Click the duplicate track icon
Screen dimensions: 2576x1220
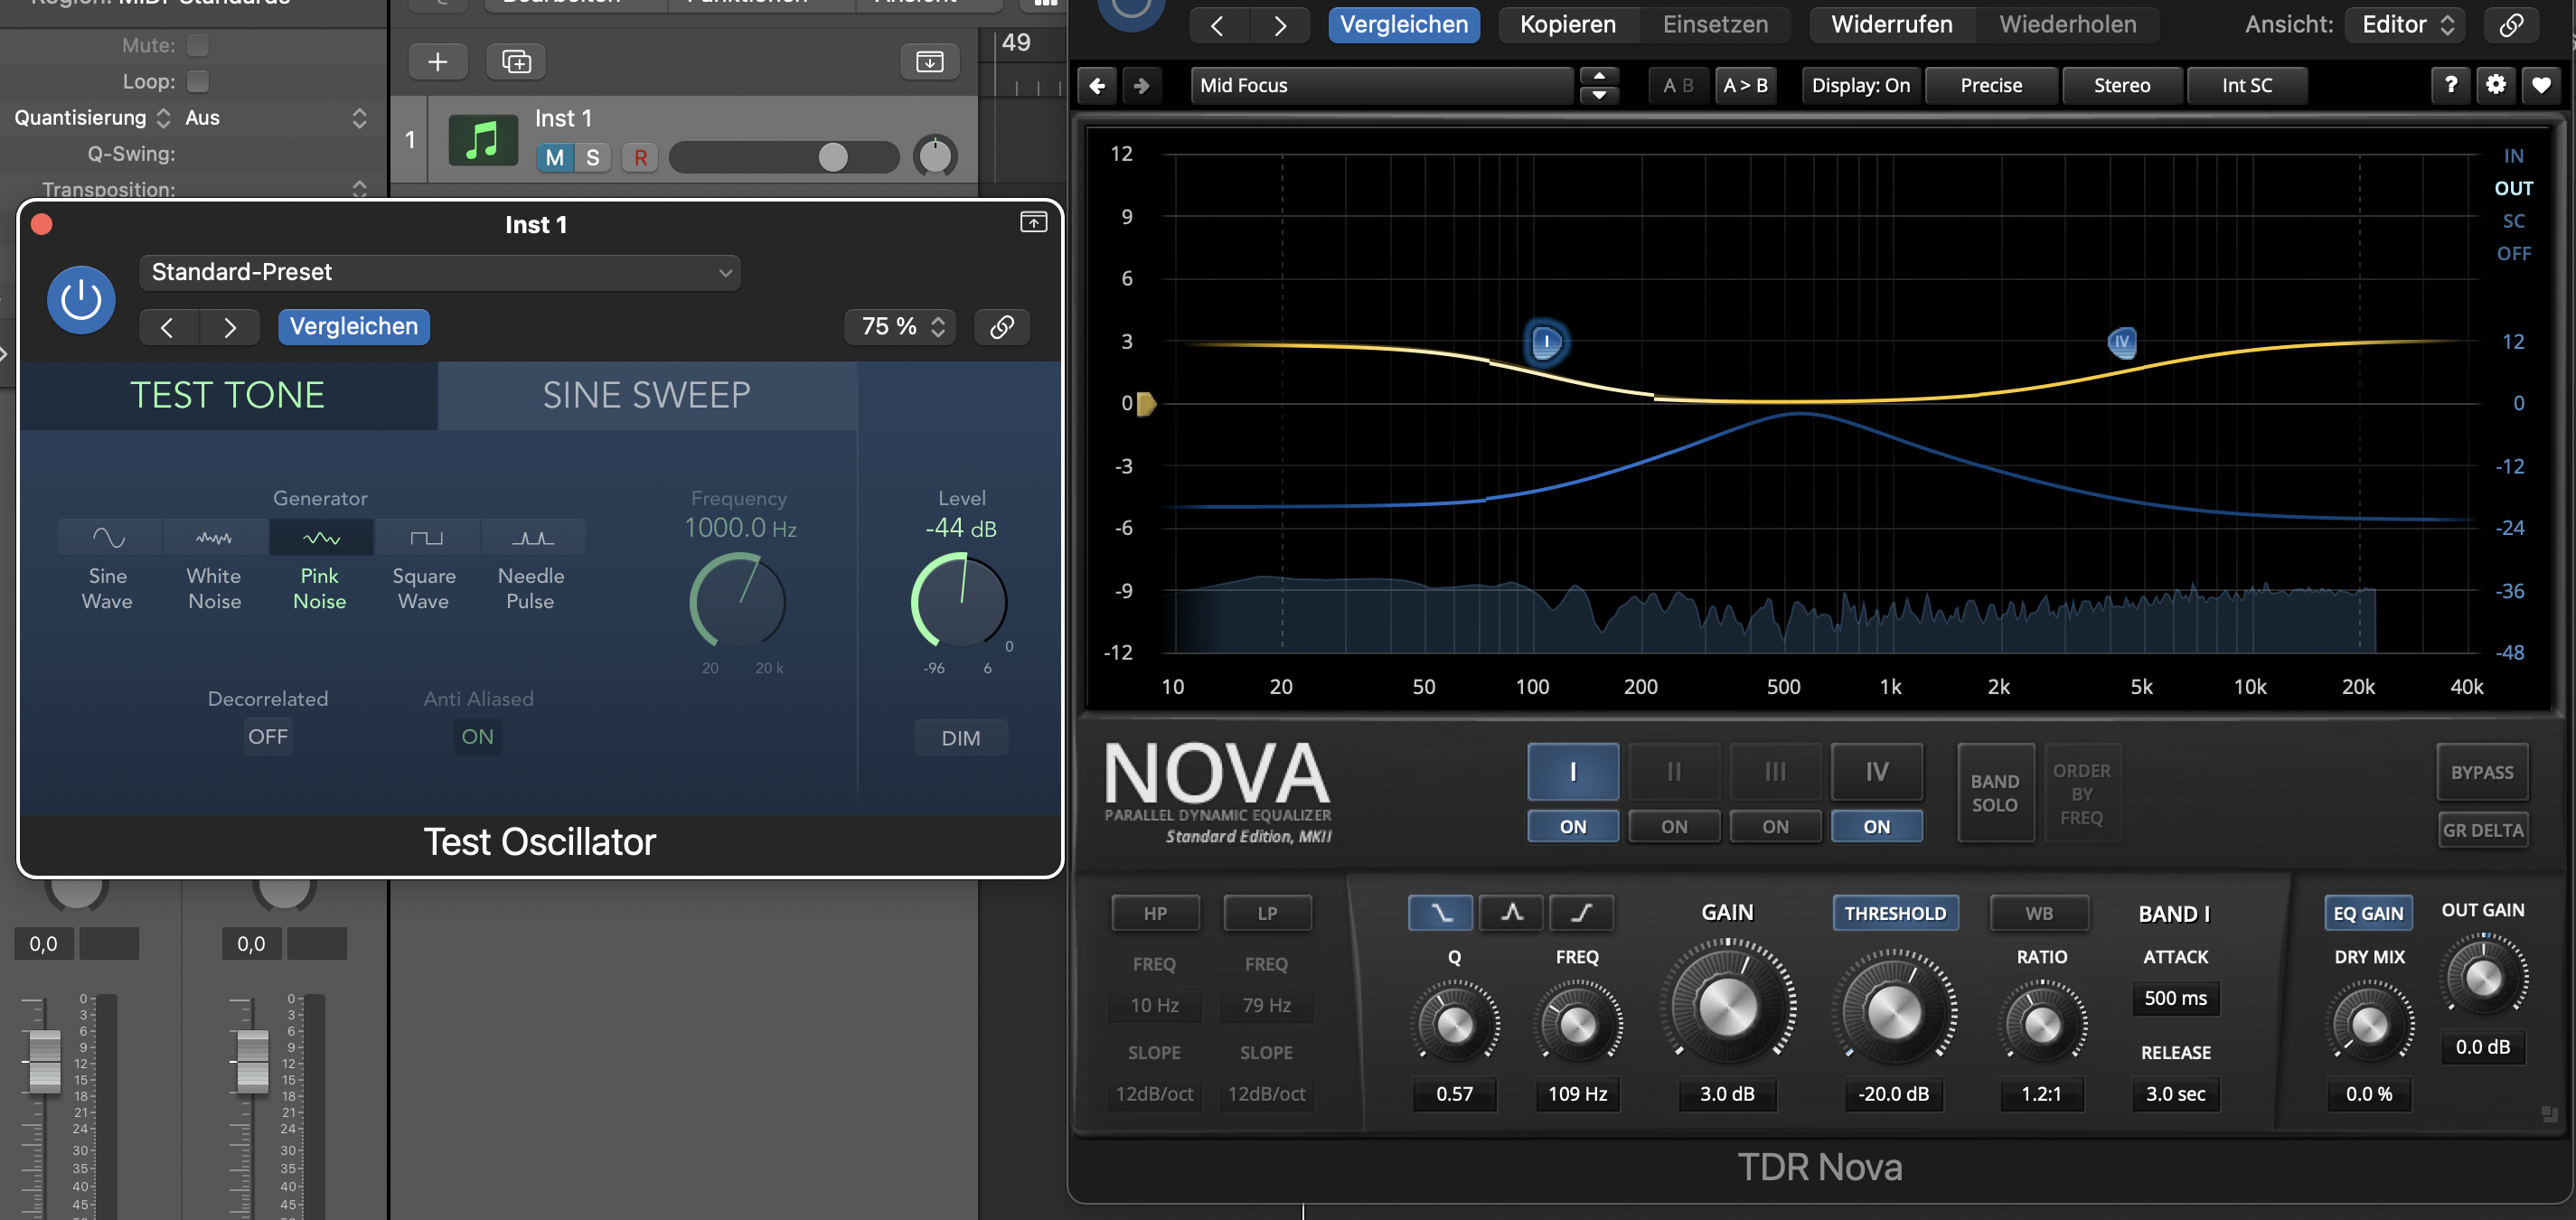tap(516, 62)
